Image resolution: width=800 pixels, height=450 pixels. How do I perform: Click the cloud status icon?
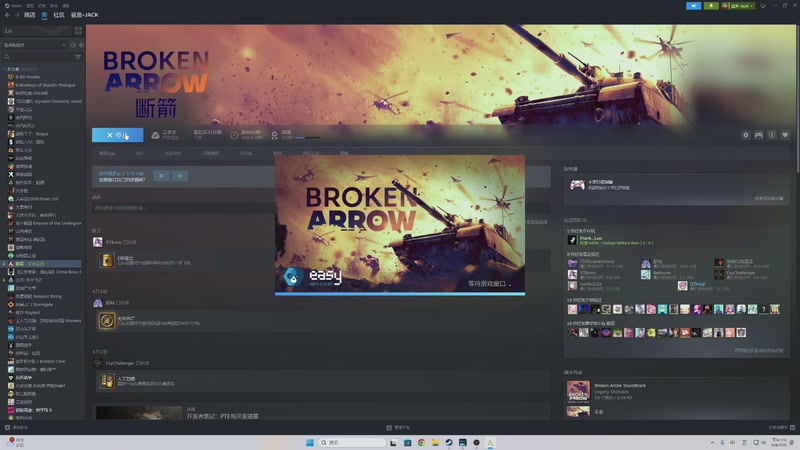155,135
